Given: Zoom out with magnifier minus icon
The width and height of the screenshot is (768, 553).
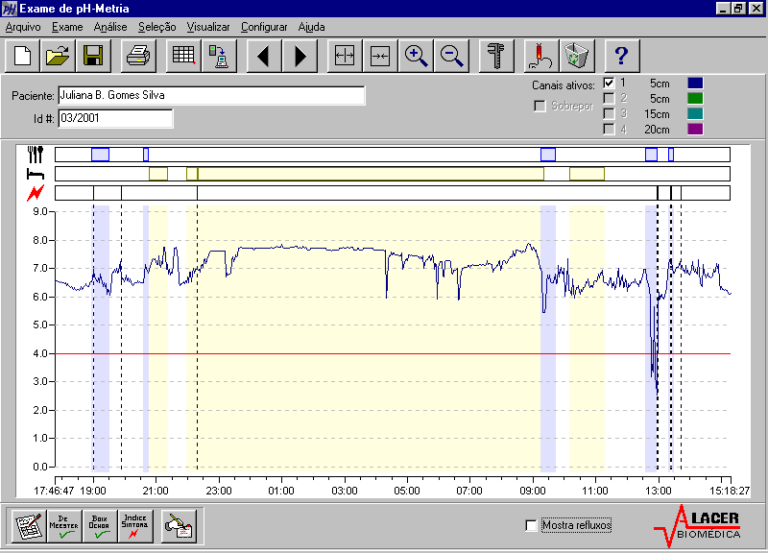Looking at the screenshot, I should (x=452, y=56).
